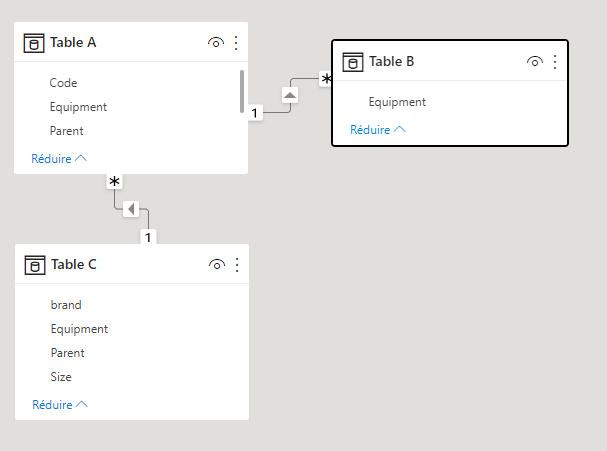Open more options menu for Table B

tap(555, 62)
